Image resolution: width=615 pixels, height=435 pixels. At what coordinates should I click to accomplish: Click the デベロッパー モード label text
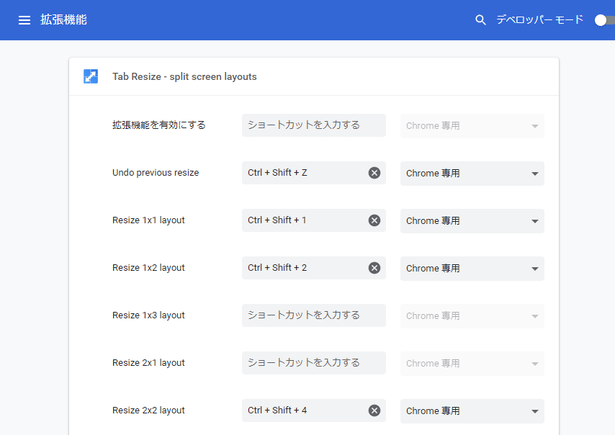[x=540, y=20]
